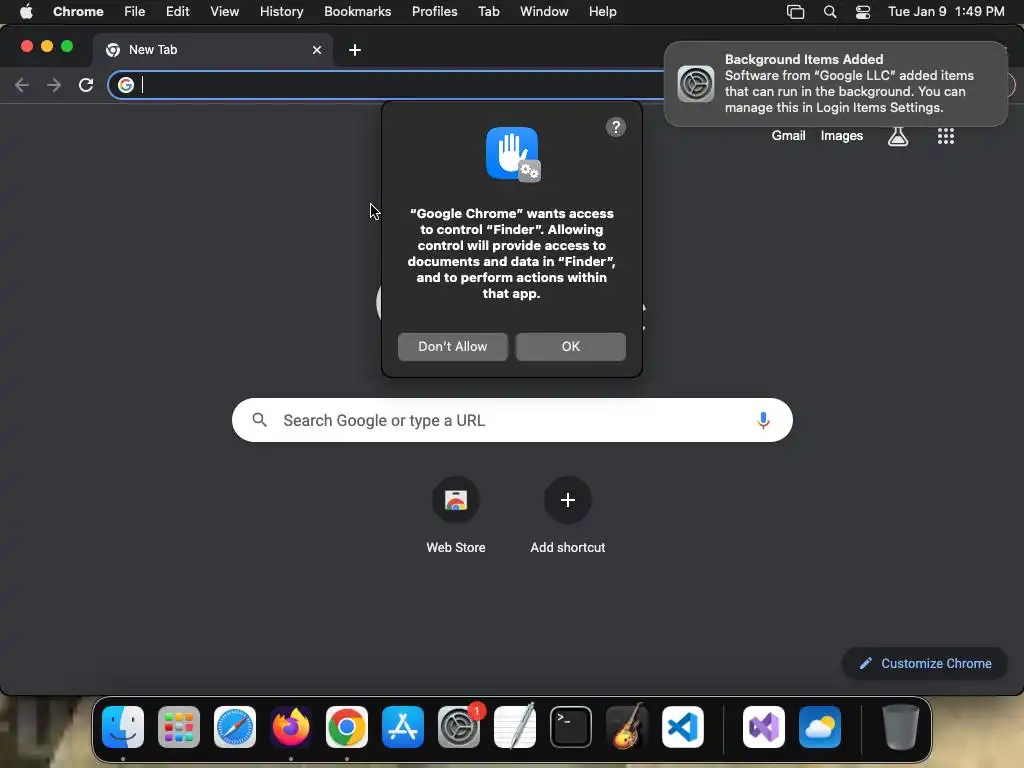Click OK to allow Finder control
Screen dimensions: 1024x768
click(x=571, y=347)
